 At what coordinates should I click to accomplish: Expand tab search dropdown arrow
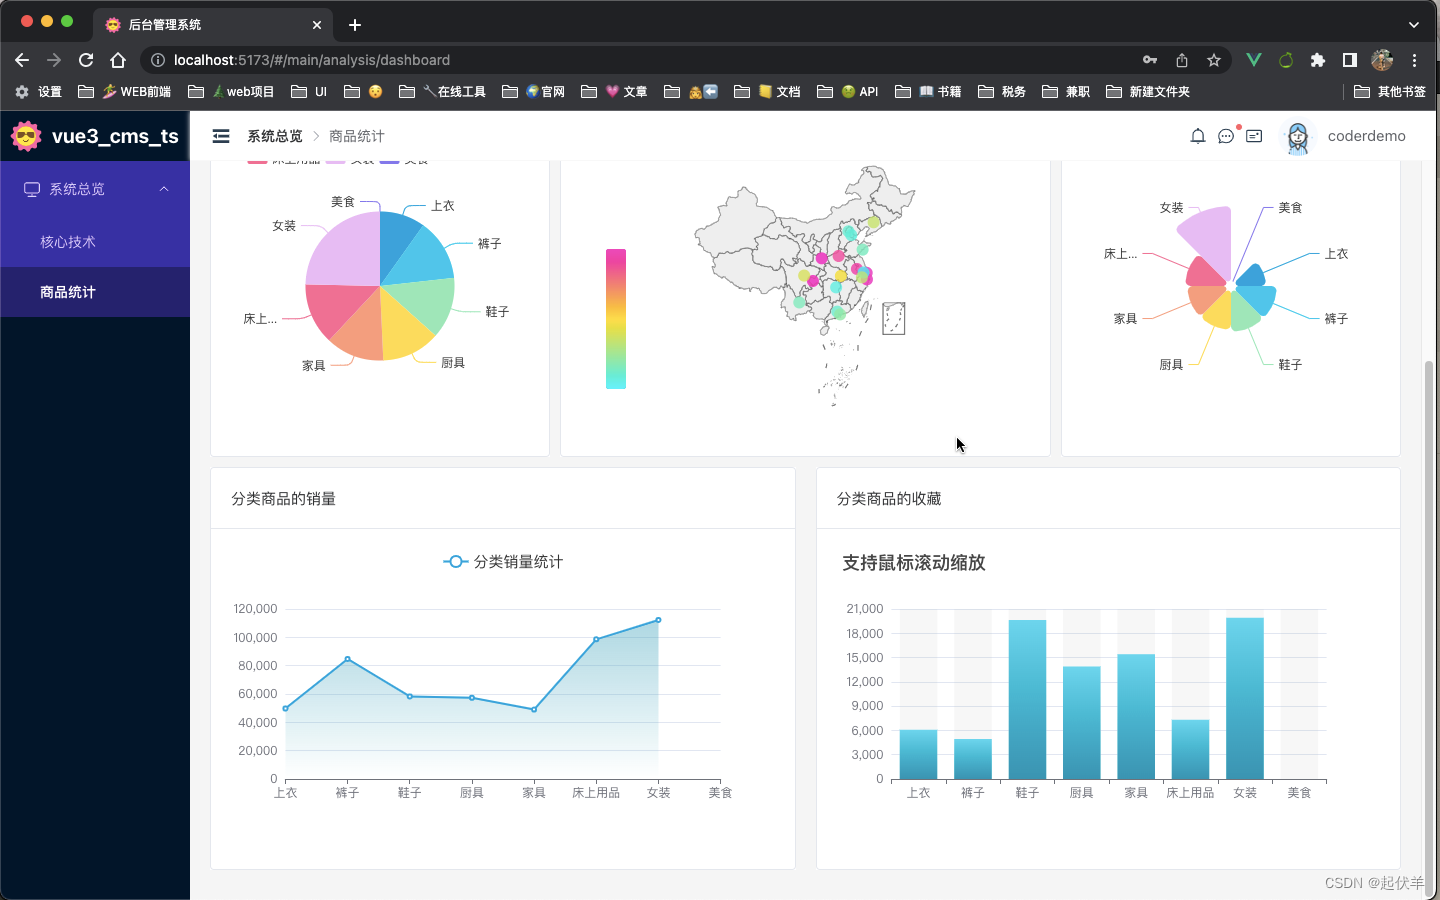click(1414, 25)
